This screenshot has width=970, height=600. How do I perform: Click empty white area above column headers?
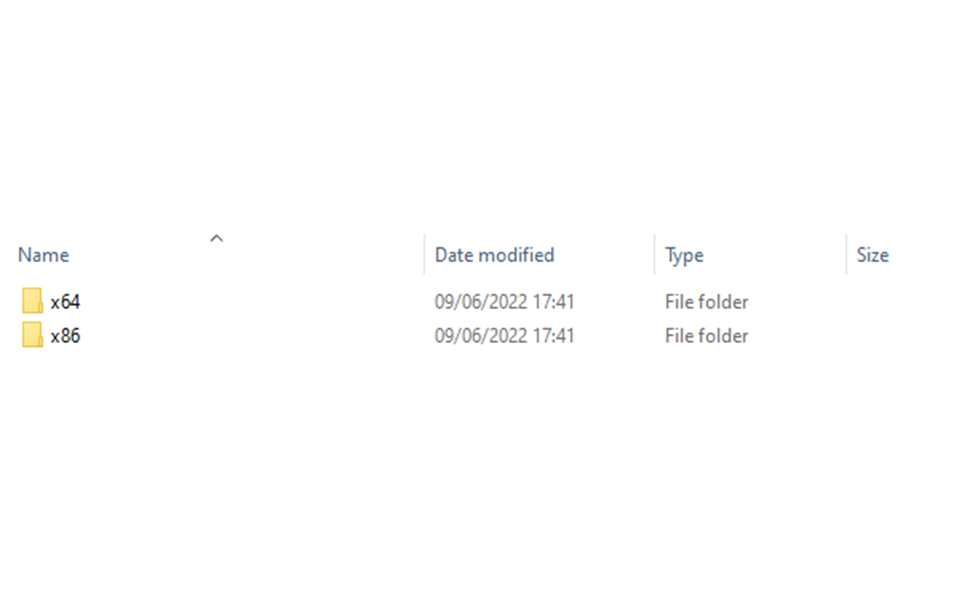coord(483,111)
